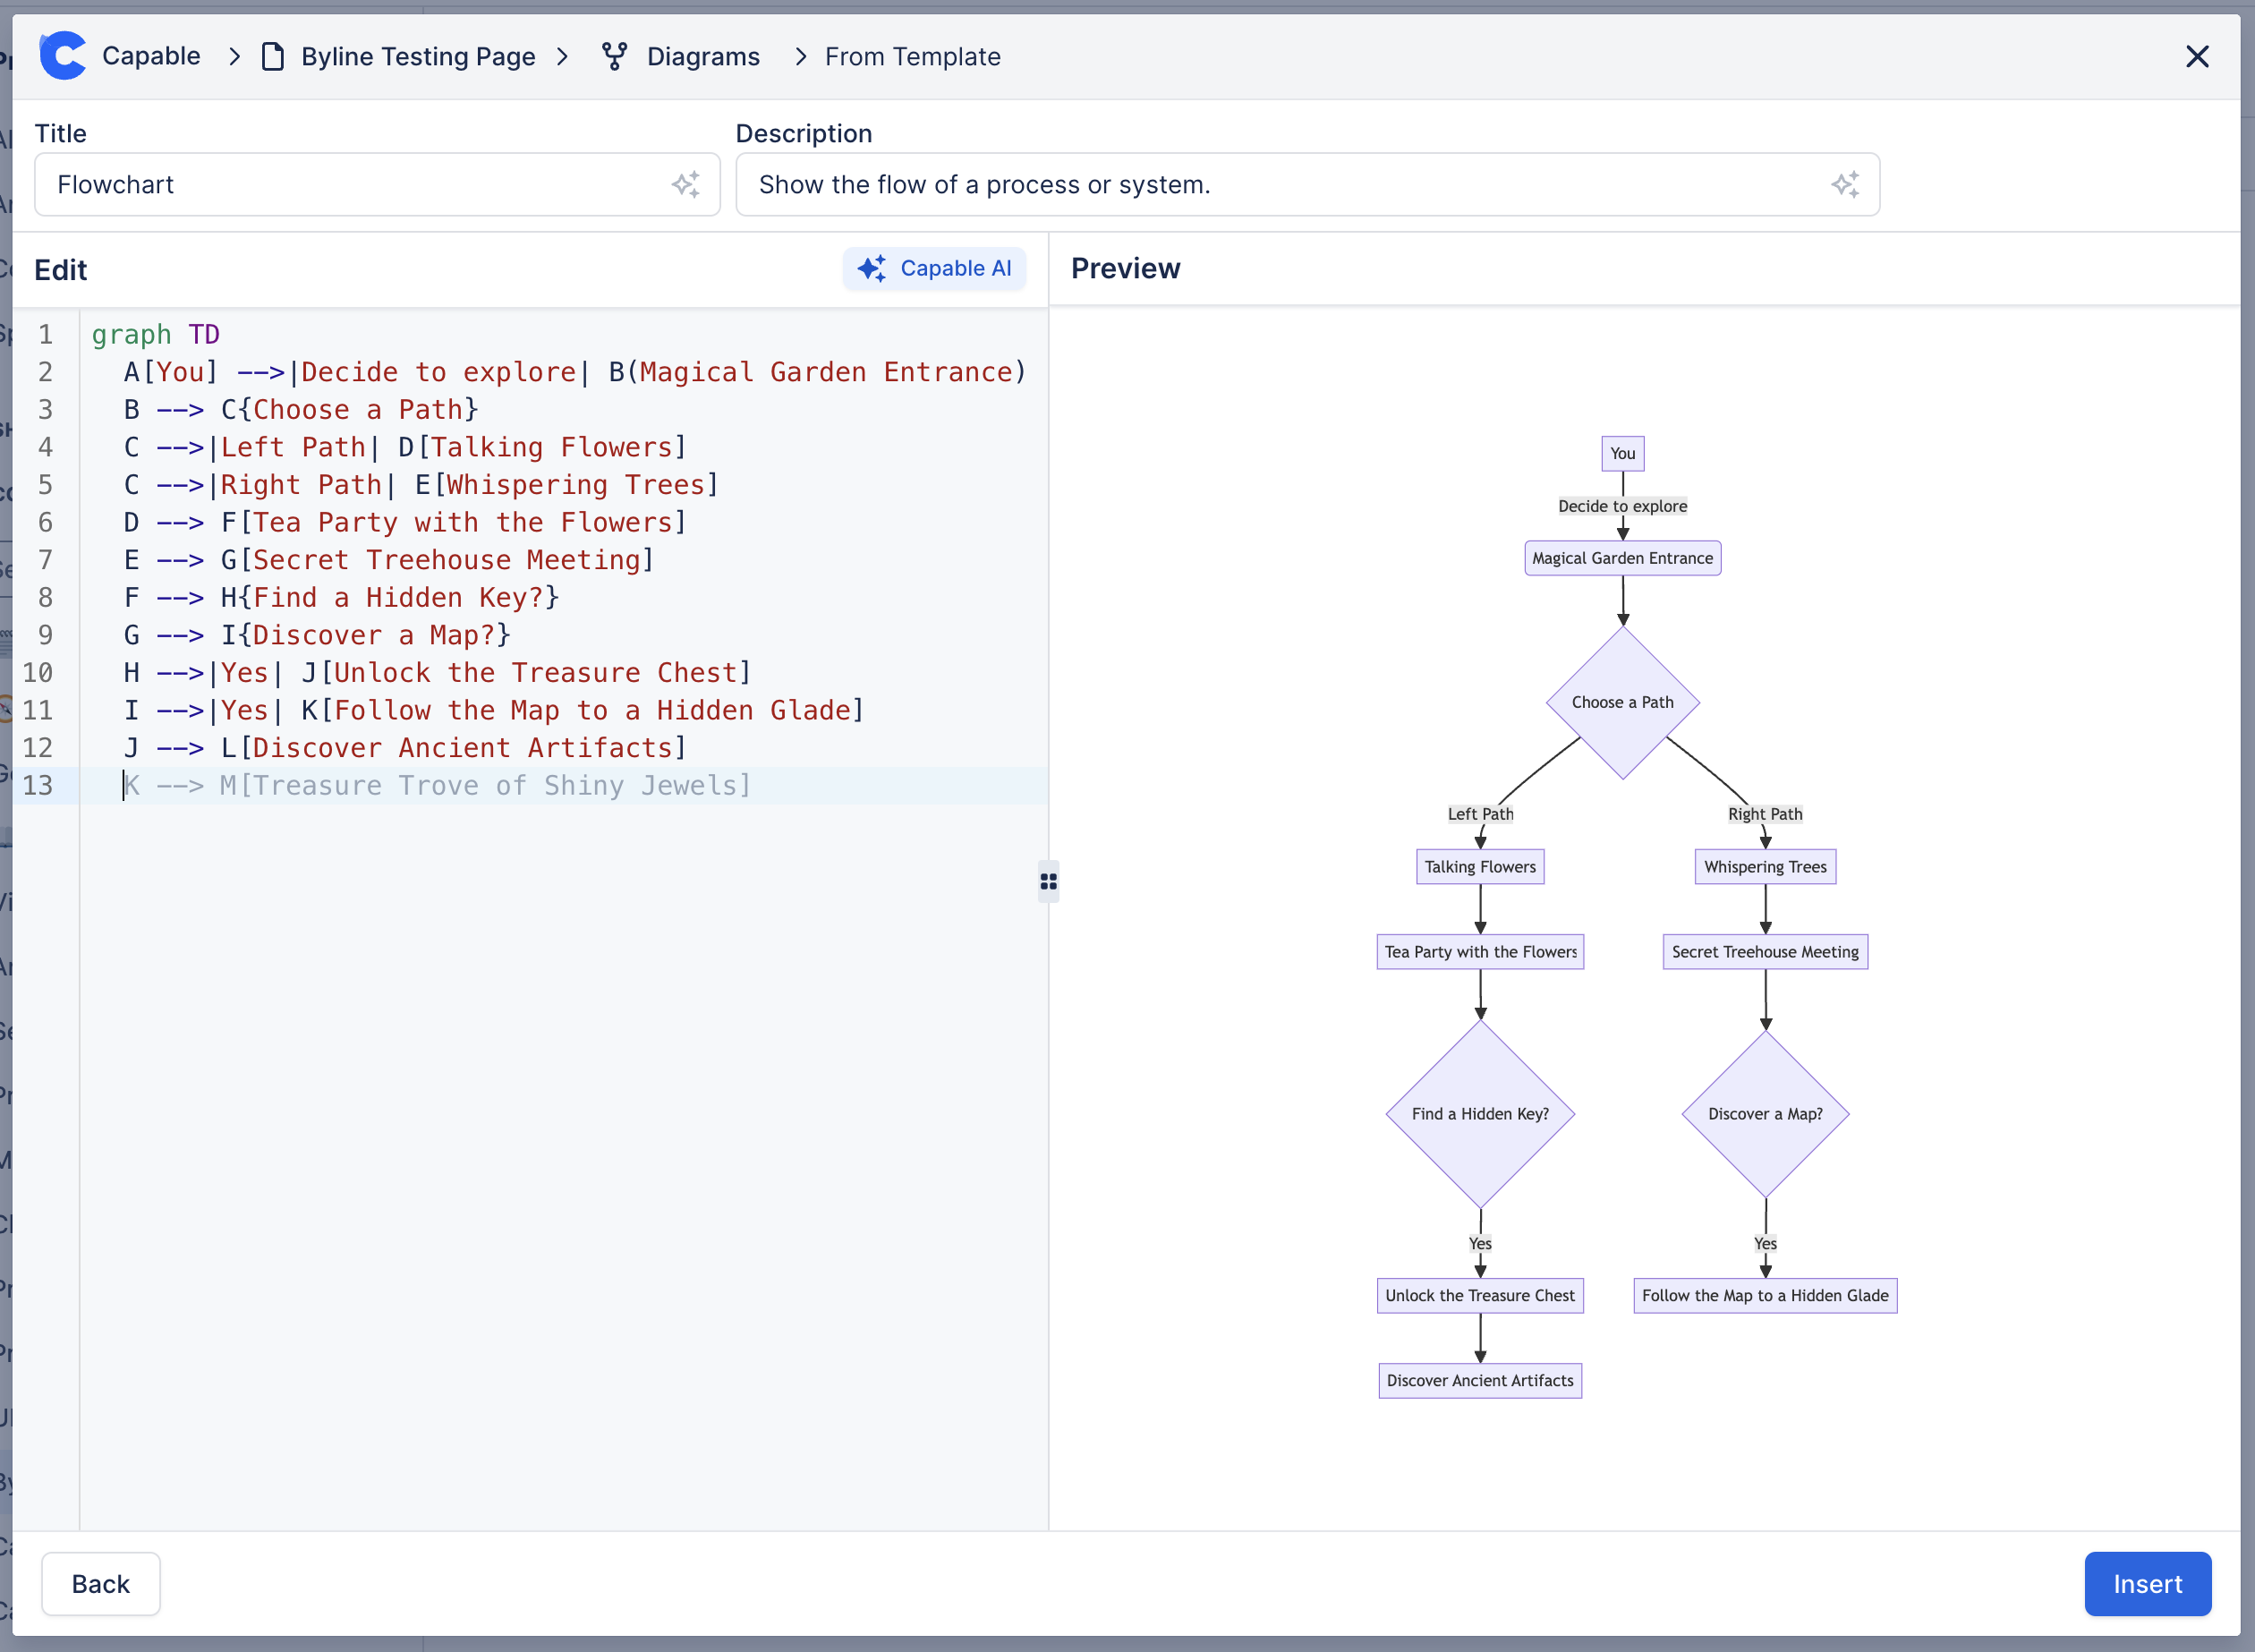Viewport: 2255px width, 1652px height.
Task: Click the page icon beside Byline Testing Page
Action: click(273, 56)
